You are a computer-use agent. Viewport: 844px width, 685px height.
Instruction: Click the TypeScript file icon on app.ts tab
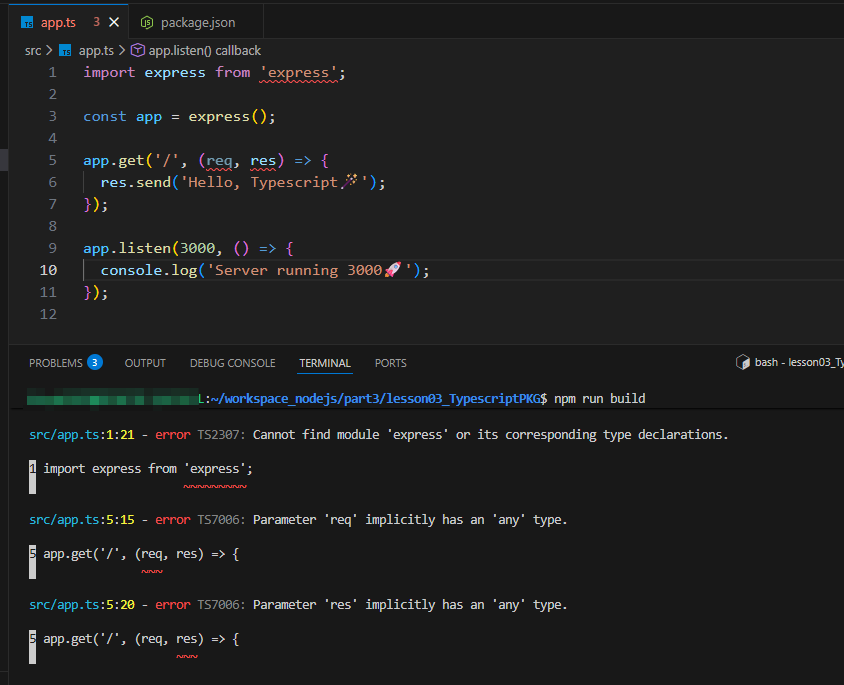click(27, 23)
